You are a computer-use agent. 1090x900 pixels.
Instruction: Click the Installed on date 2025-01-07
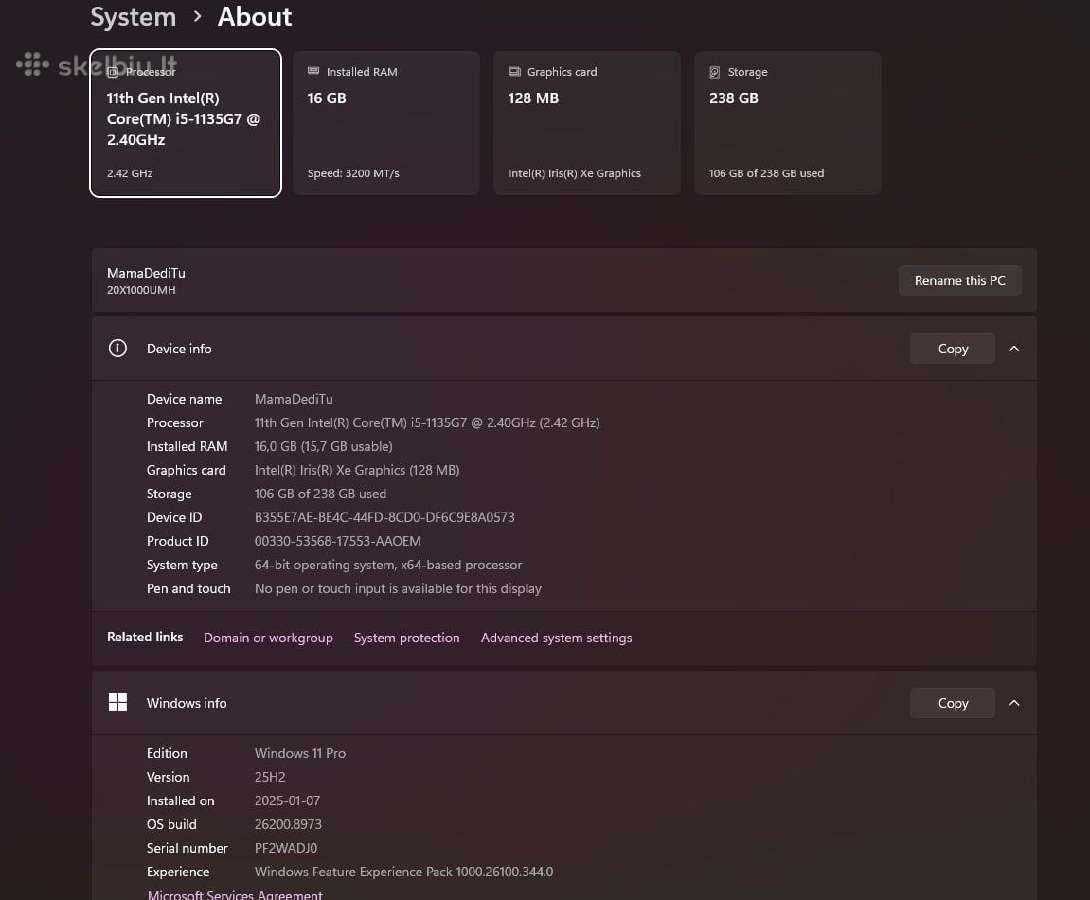287,801
